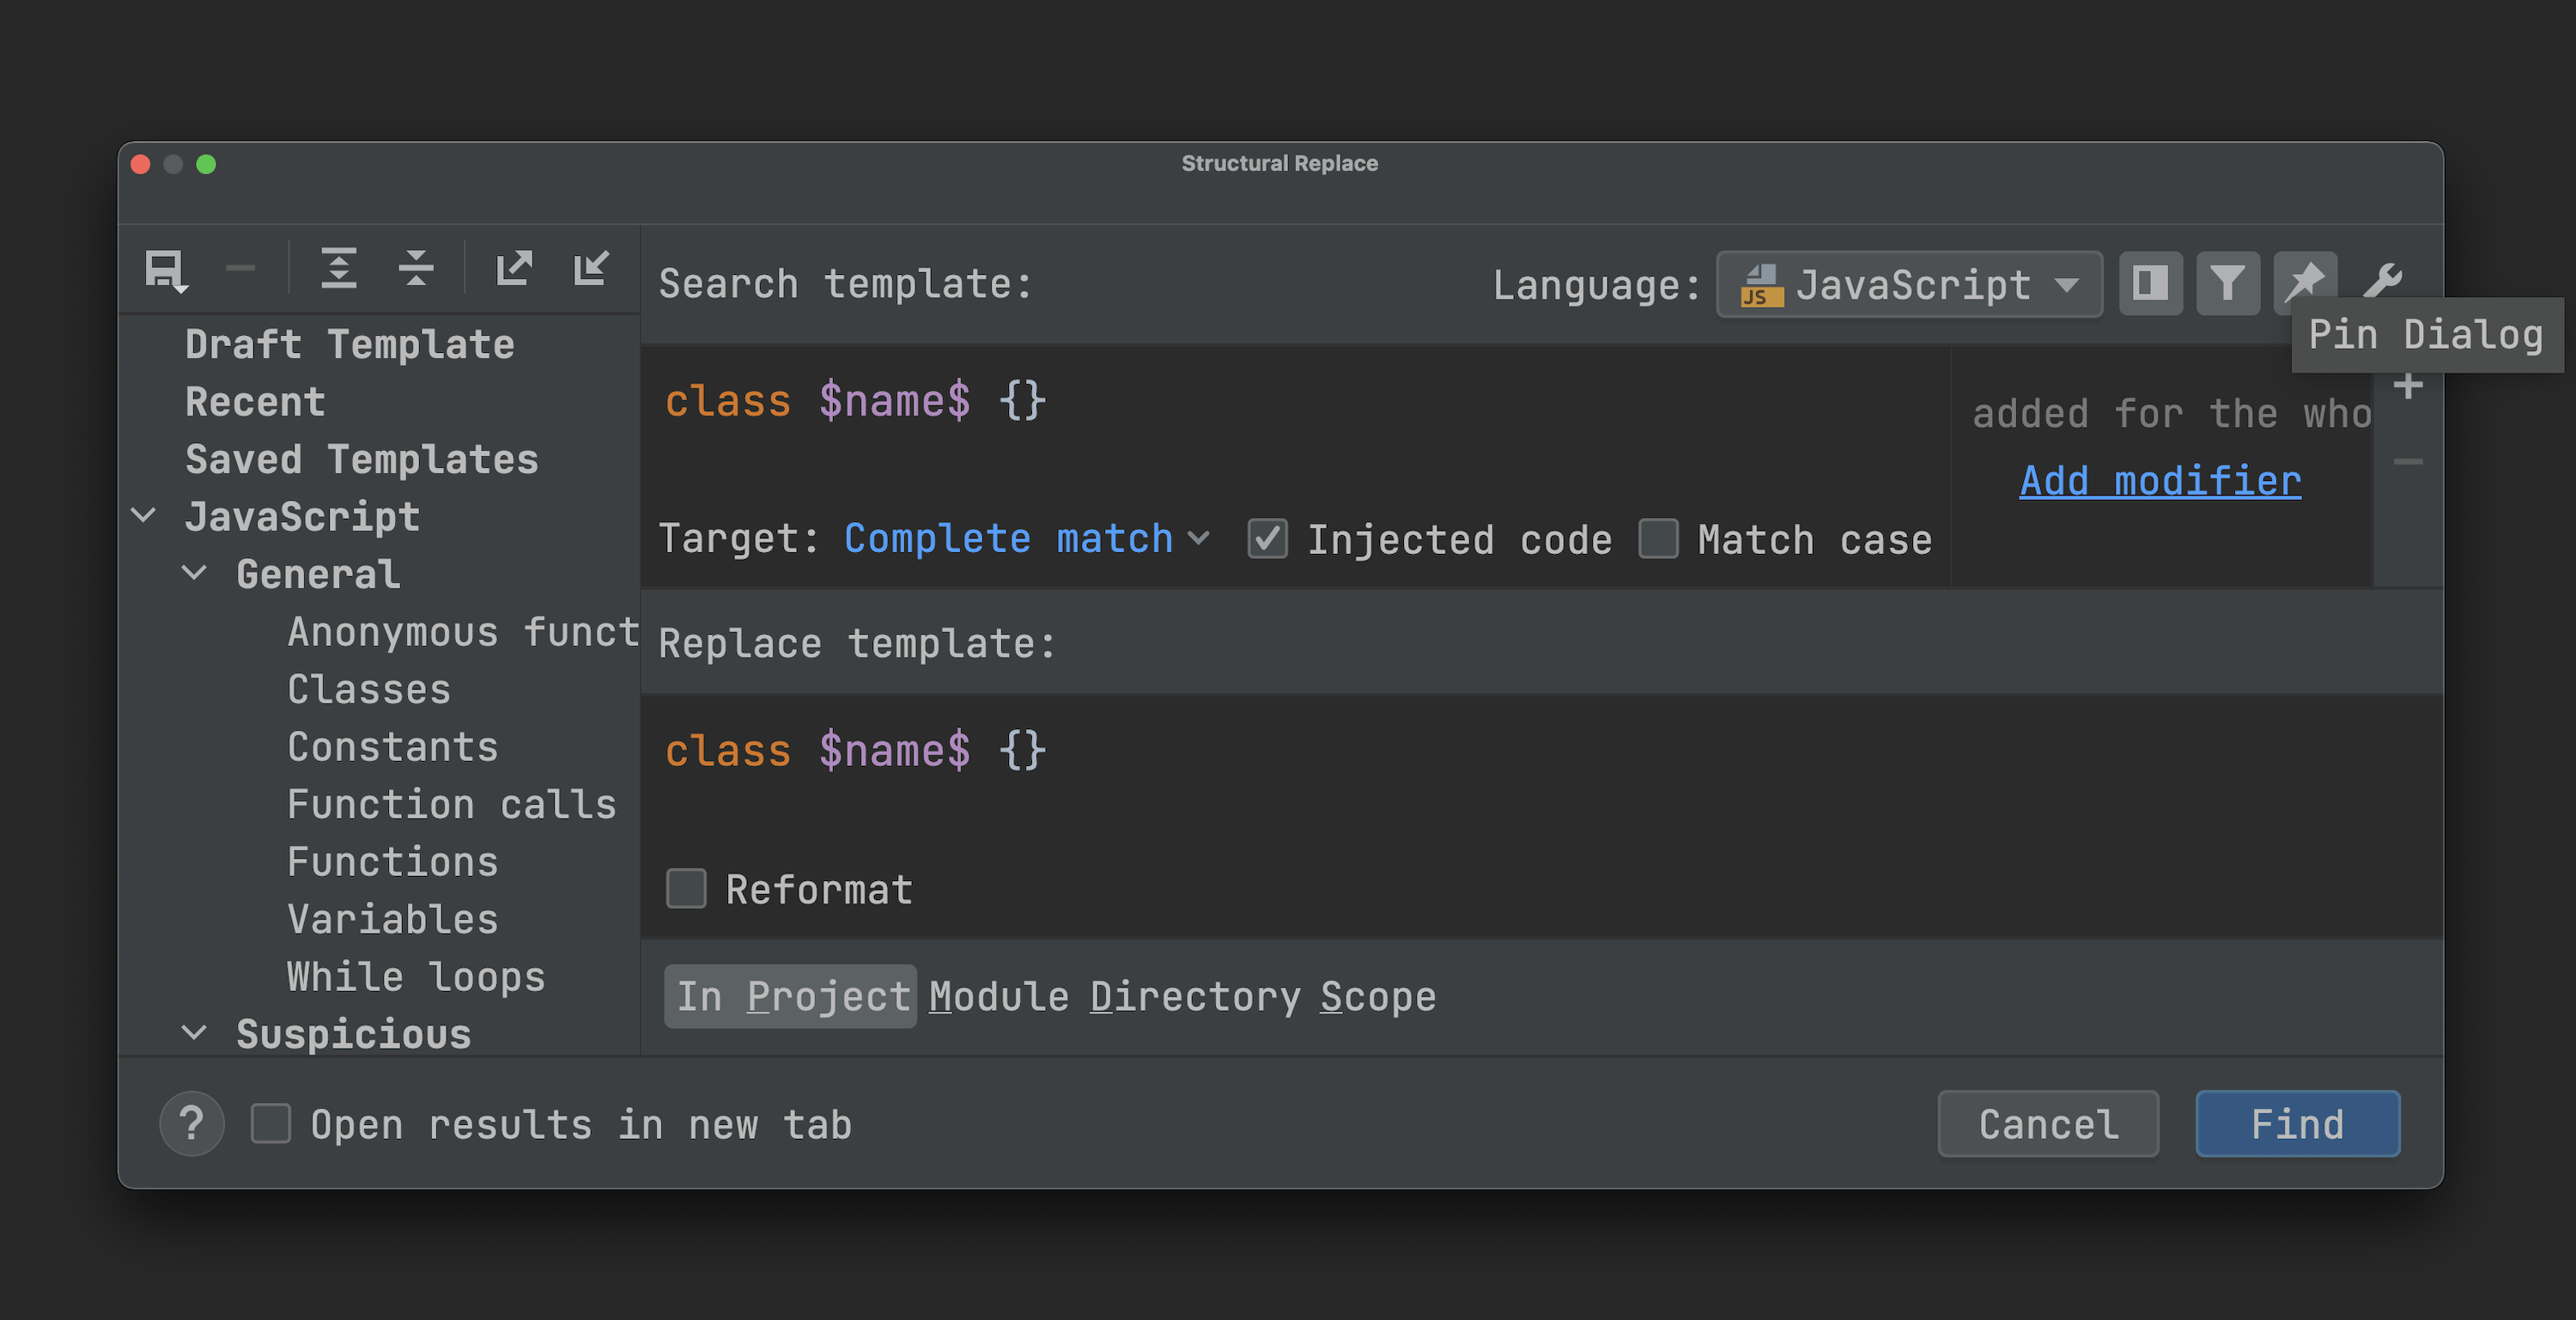Viewport: 2576px width, 1320px height.
Task: Check Open results in new tab
Action: [x=271, y=1124]
